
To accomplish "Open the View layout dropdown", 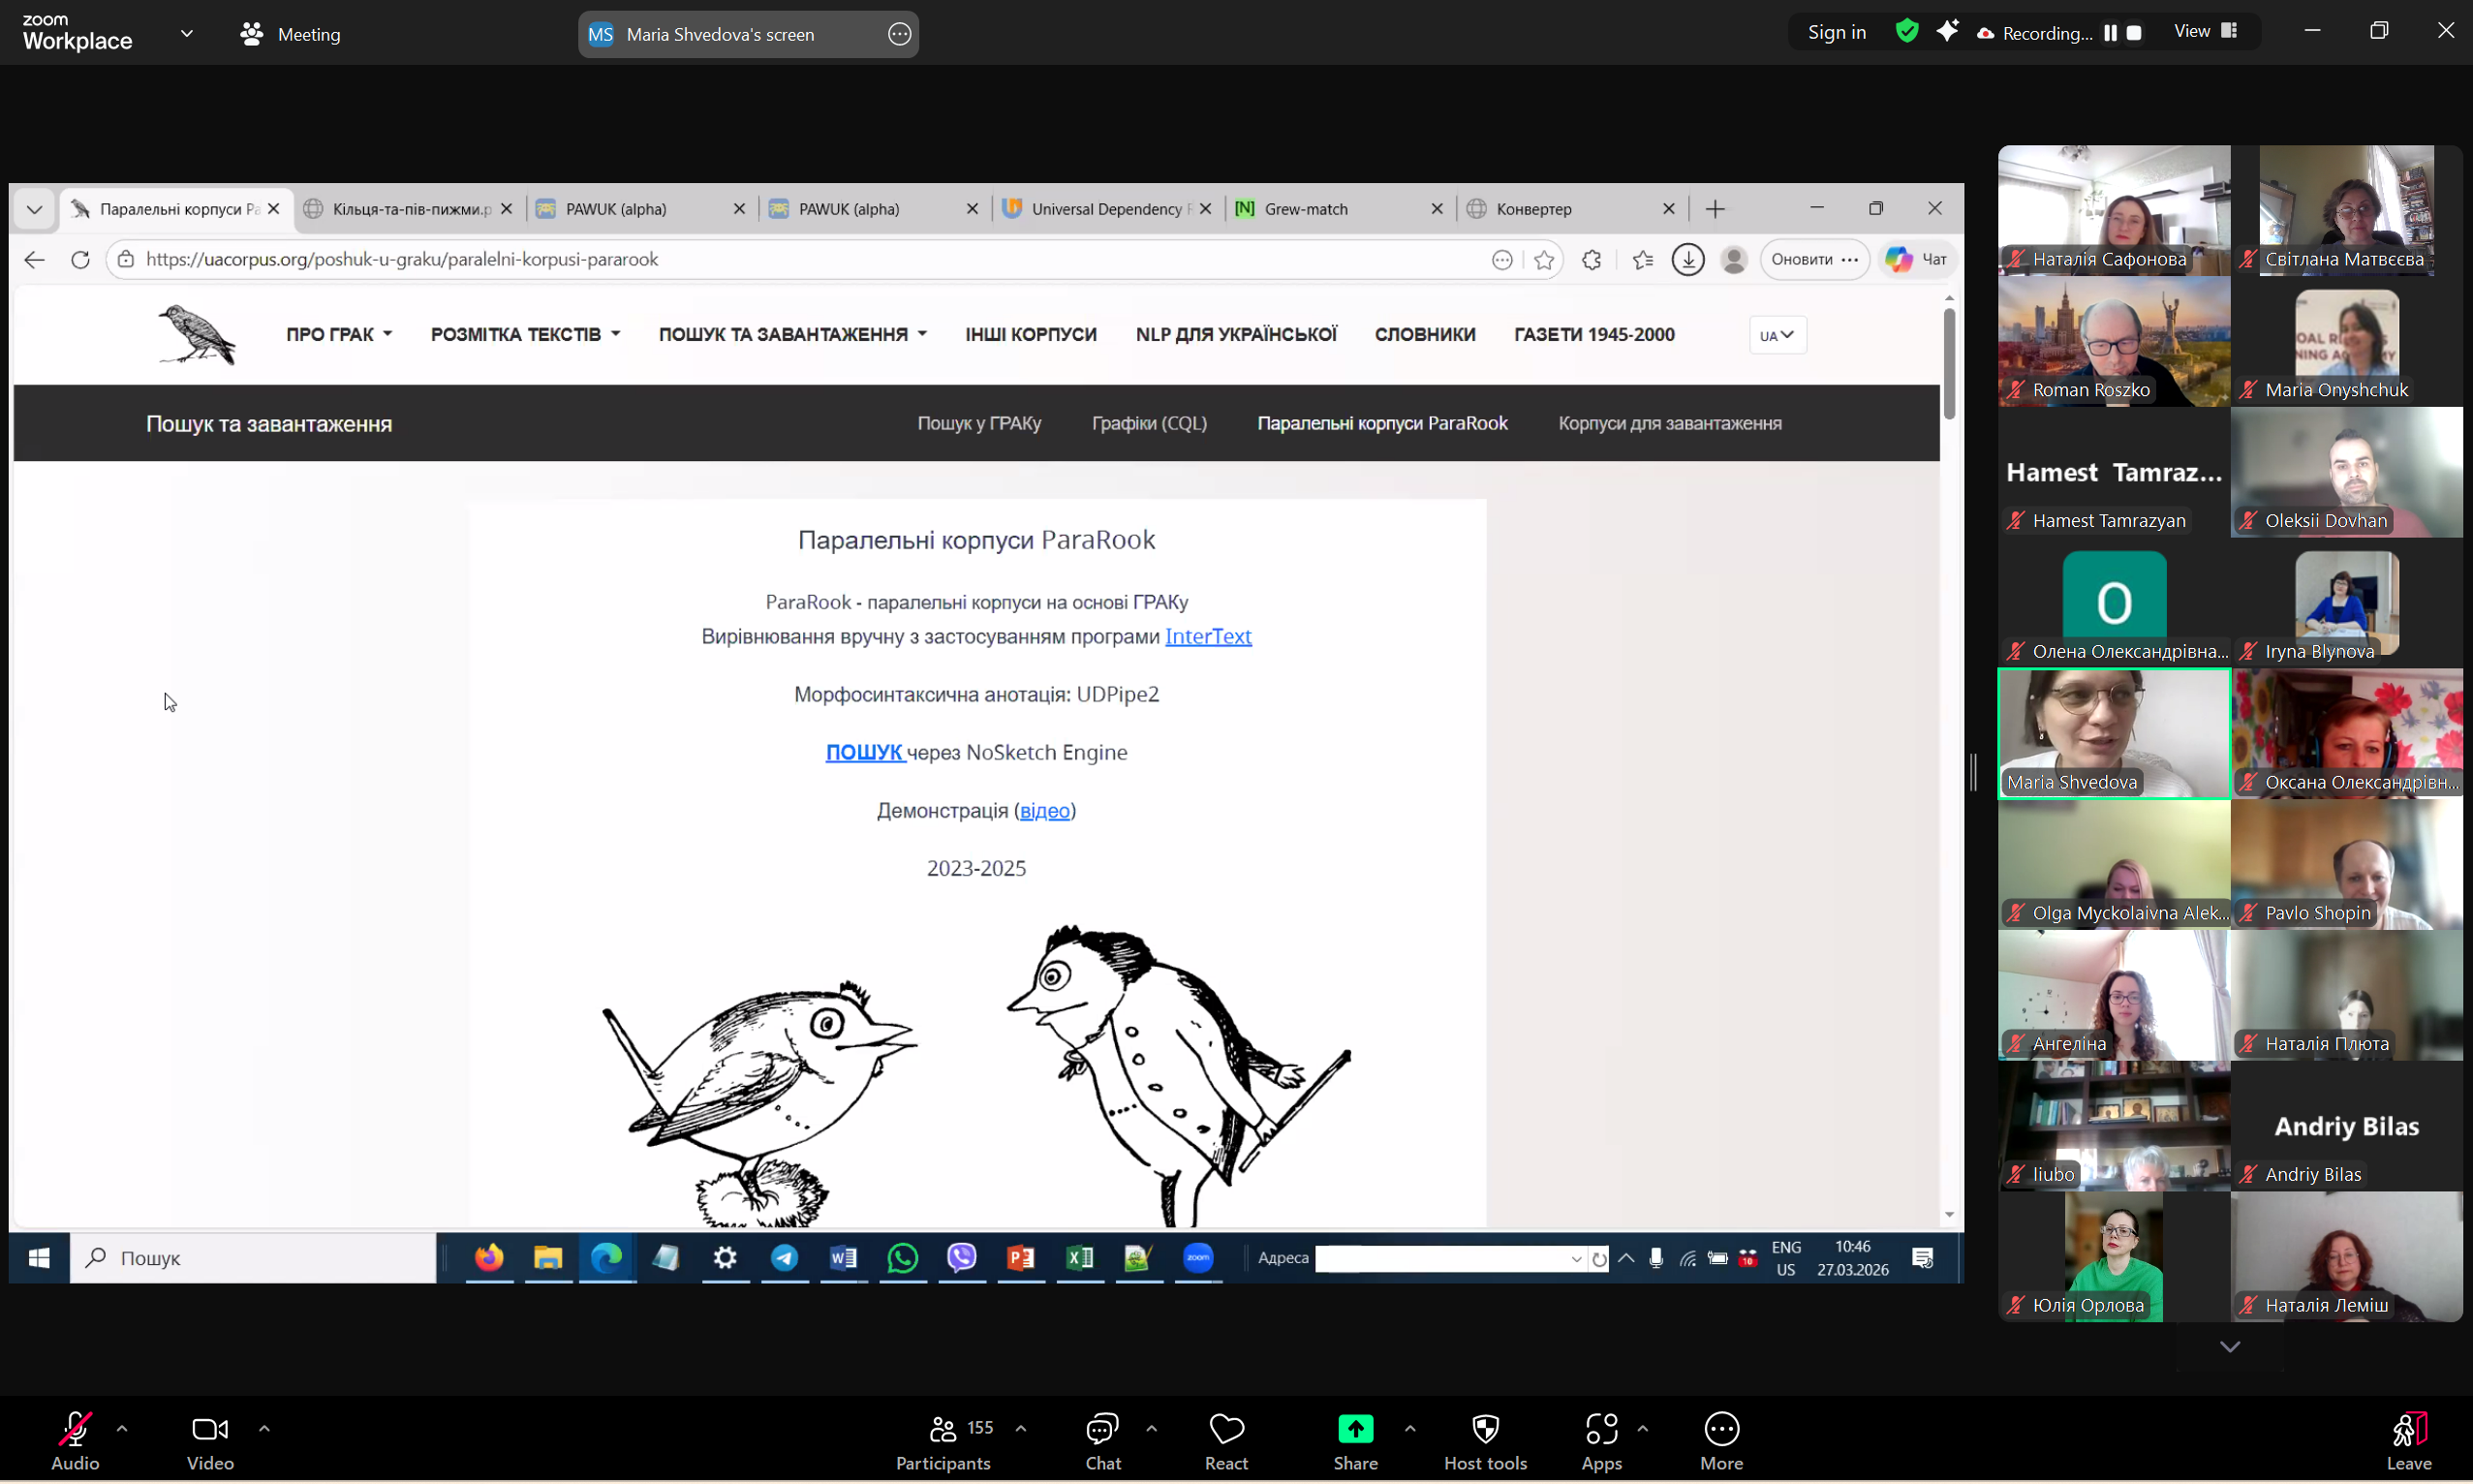I will click(2204, 32).
